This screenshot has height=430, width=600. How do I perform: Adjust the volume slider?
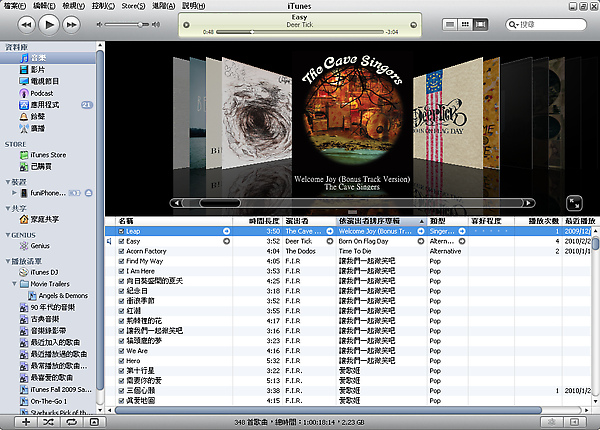(x=141, y=24)
